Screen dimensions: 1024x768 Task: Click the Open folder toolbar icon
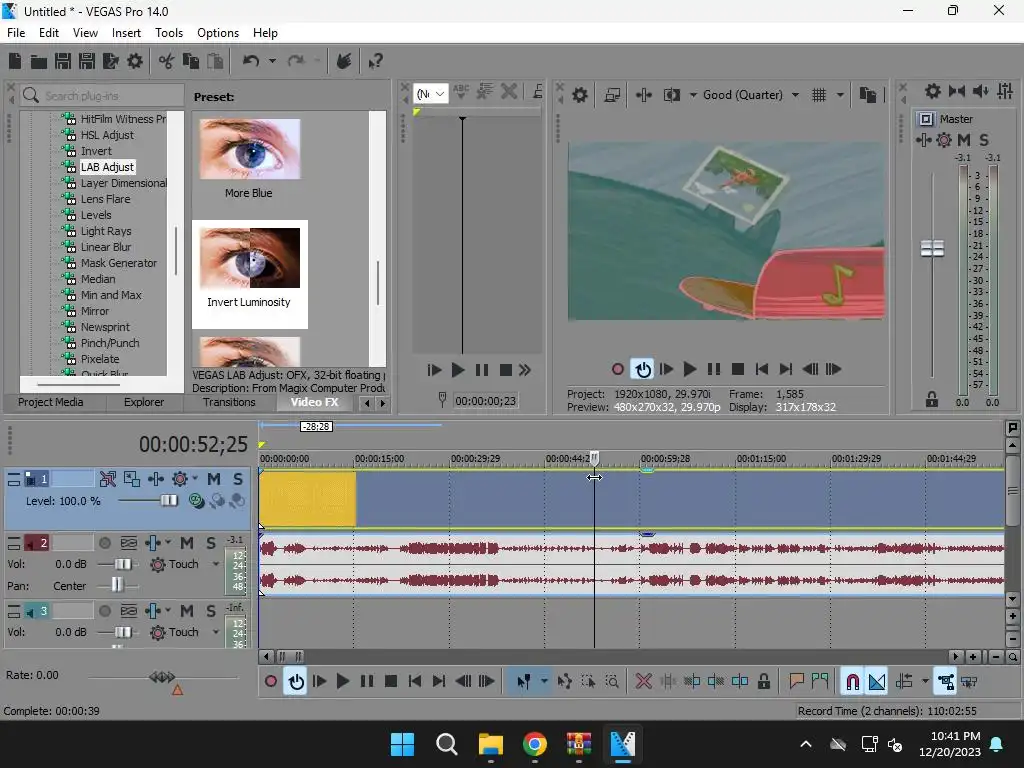[x=39, y=62]
